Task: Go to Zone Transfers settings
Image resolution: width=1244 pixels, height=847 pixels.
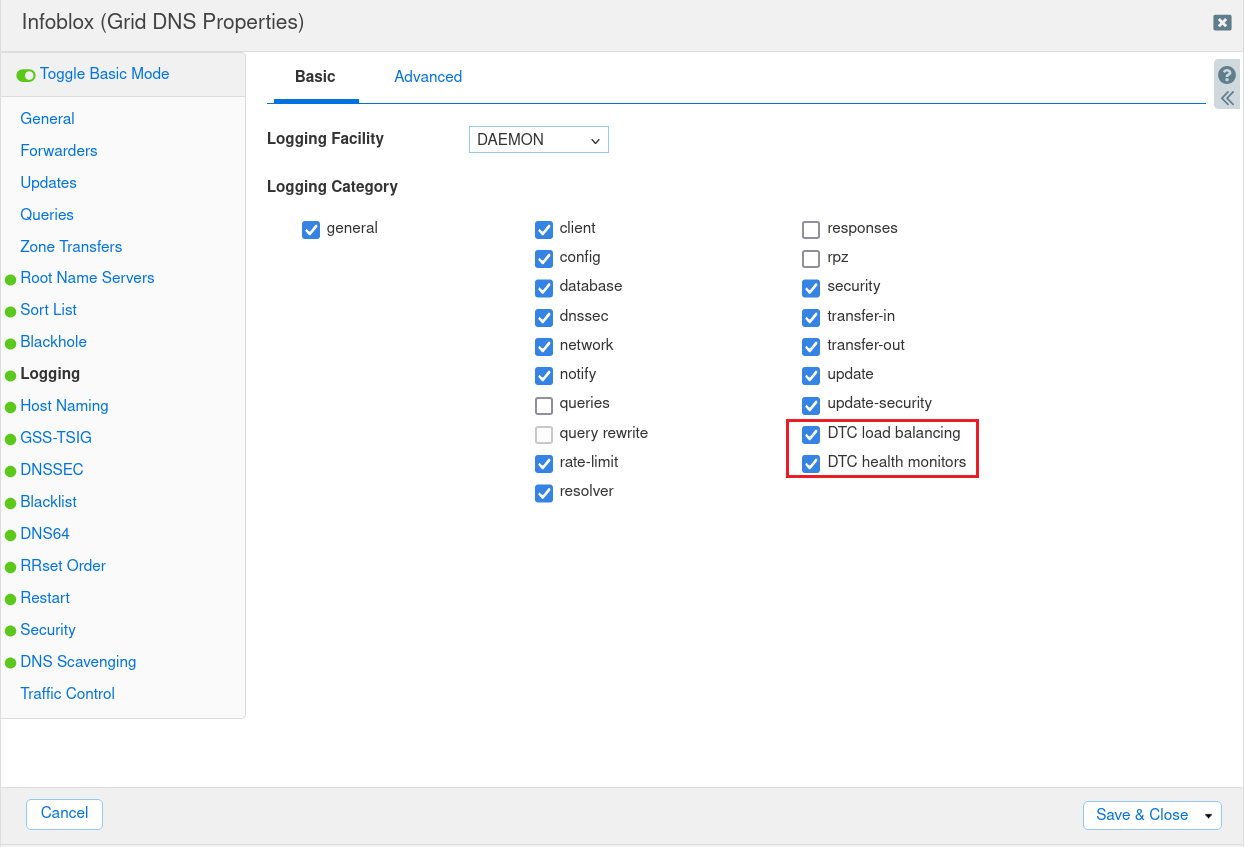Action: (x=71, y=247)
